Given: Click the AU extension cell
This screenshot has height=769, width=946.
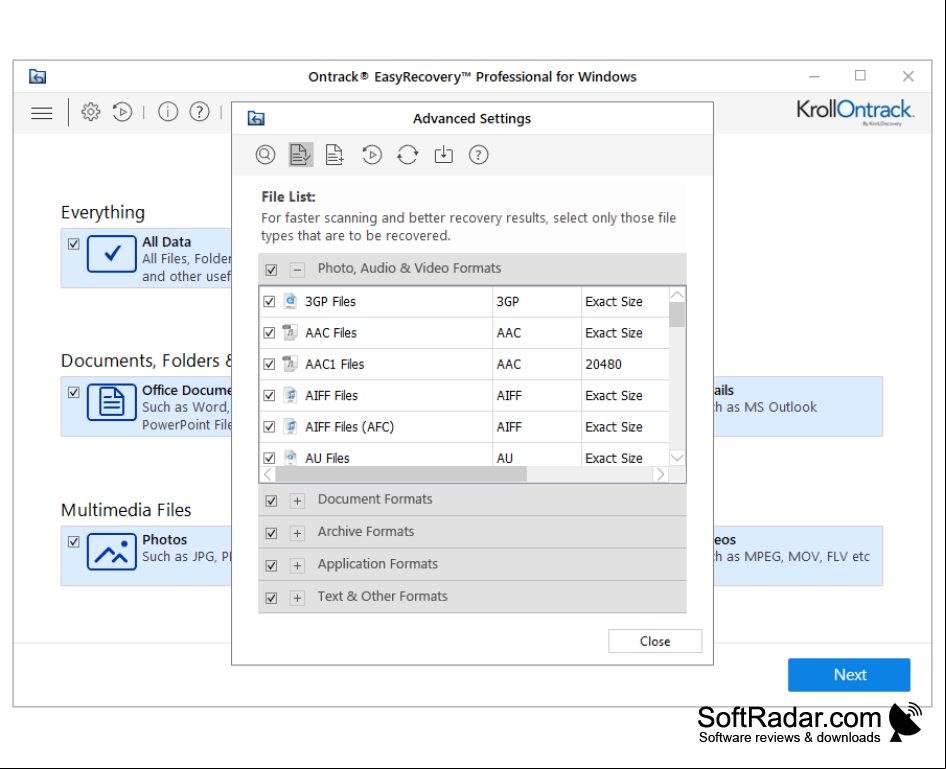Looking at the screenshot, I should (505, 458).
